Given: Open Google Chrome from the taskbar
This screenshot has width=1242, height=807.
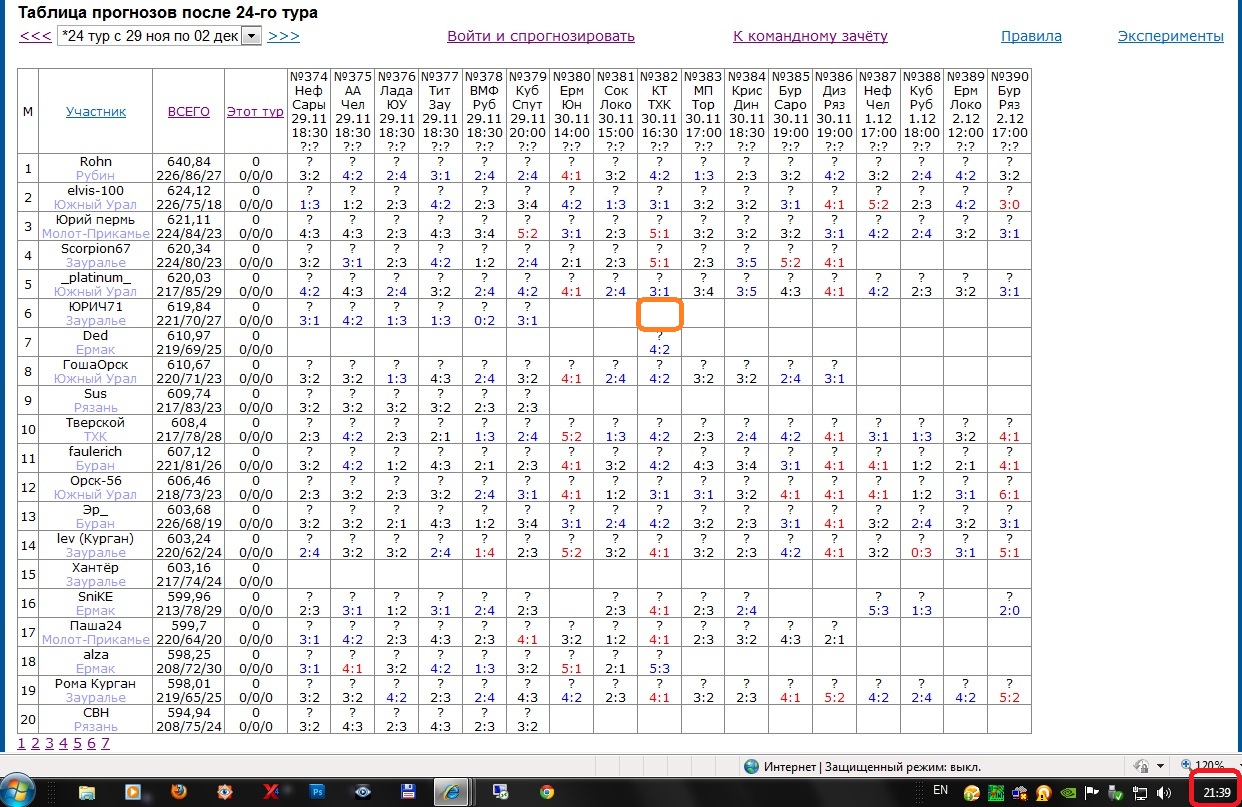Looking at the screenshot, I should tap(546, 792).
